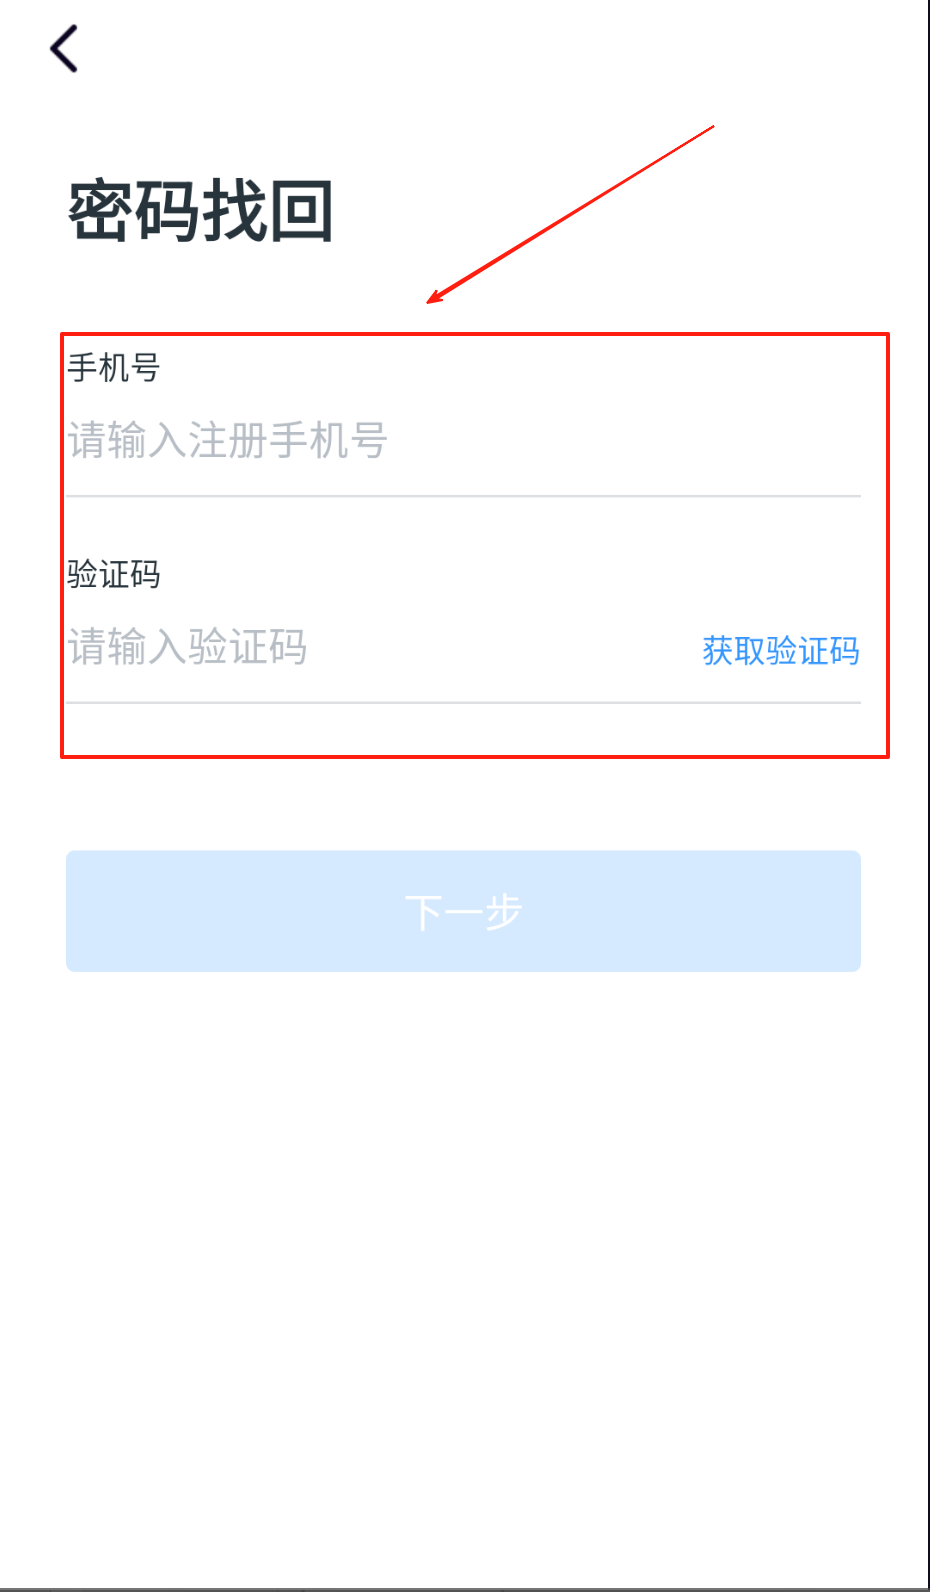
Task: Focus the 请输入验证码 code input
Action: (380, 648)
